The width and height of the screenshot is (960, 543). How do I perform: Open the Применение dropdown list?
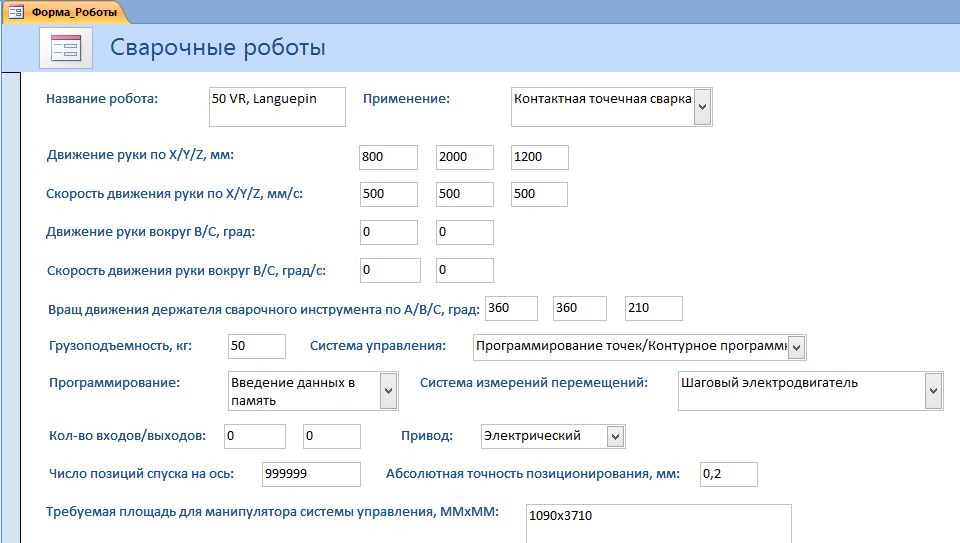tap(702, 107)
